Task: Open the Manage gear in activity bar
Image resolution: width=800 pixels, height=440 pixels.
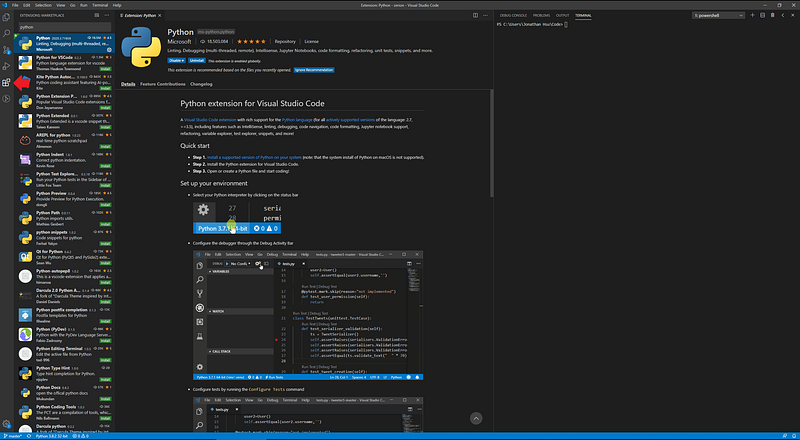Action: 6,424
